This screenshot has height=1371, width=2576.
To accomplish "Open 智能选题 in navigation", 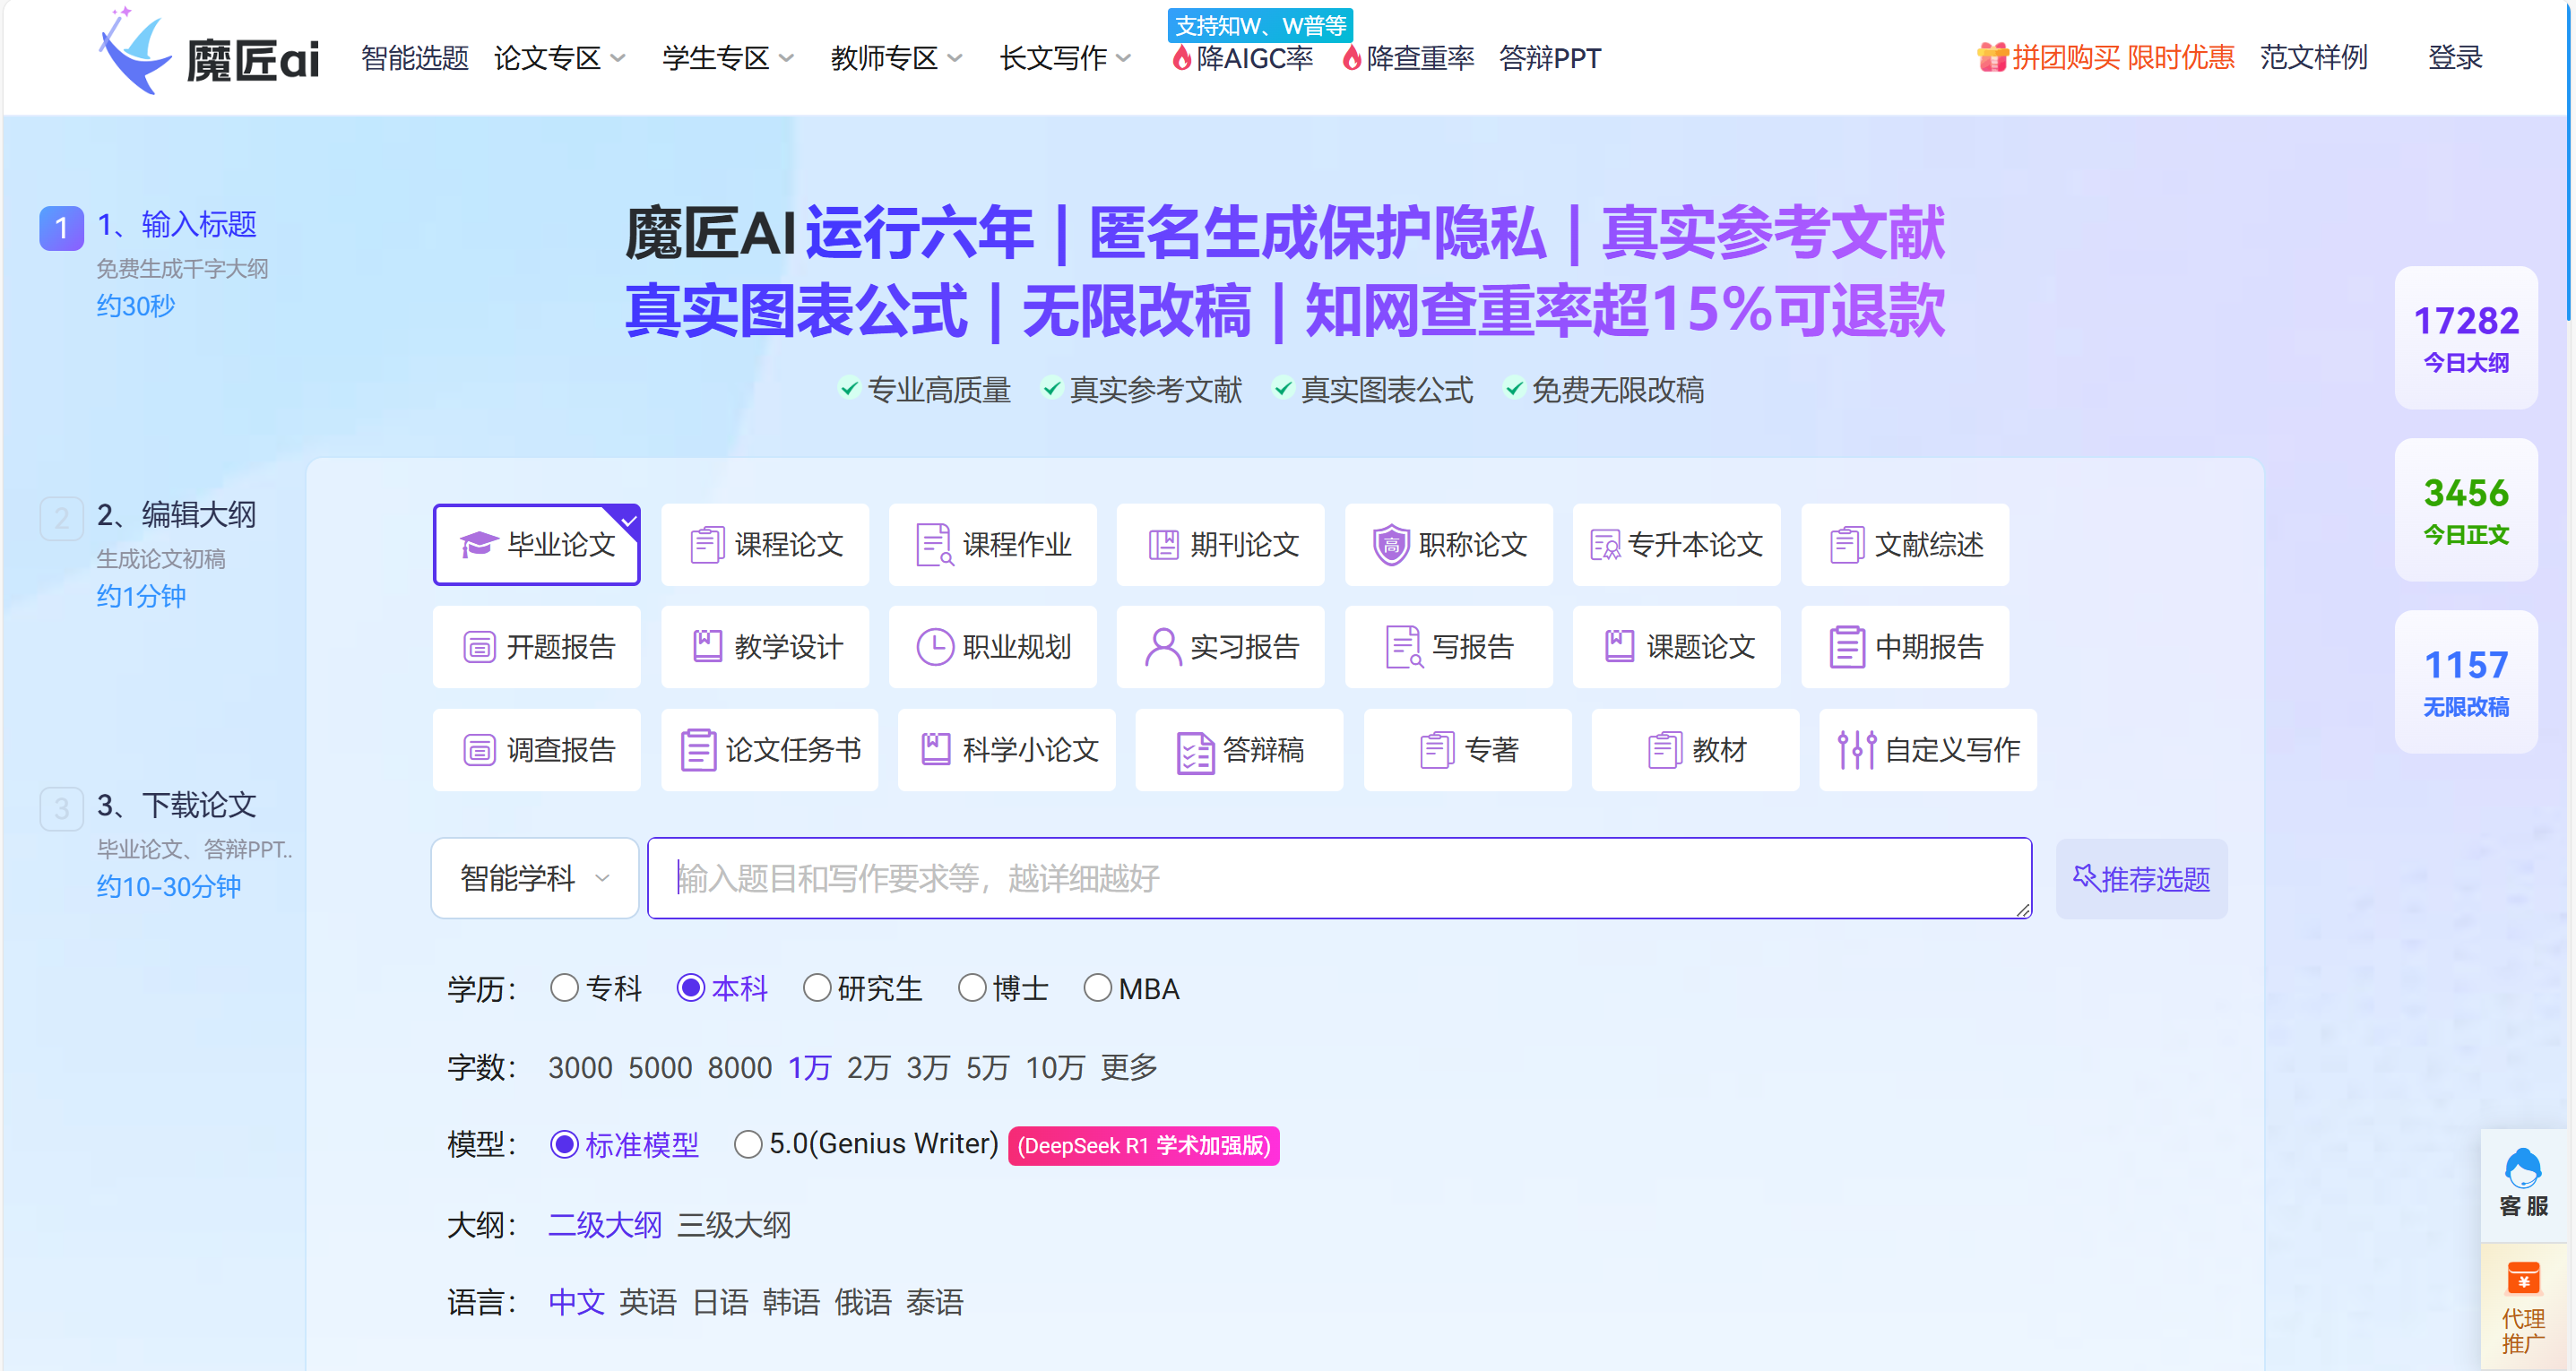I will point(415,58).
